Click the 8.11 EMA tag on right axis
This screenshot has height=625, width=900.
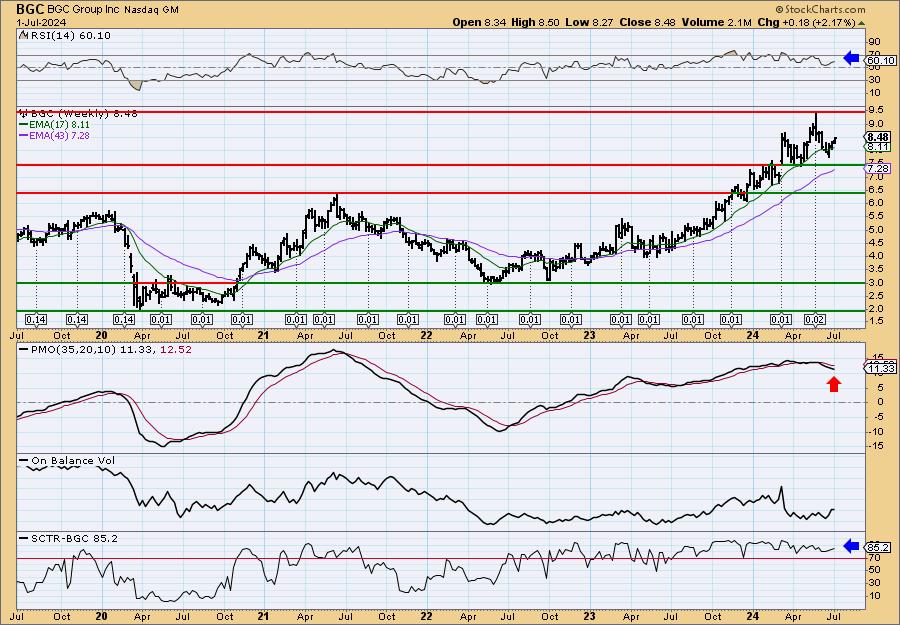pos(879,147)
